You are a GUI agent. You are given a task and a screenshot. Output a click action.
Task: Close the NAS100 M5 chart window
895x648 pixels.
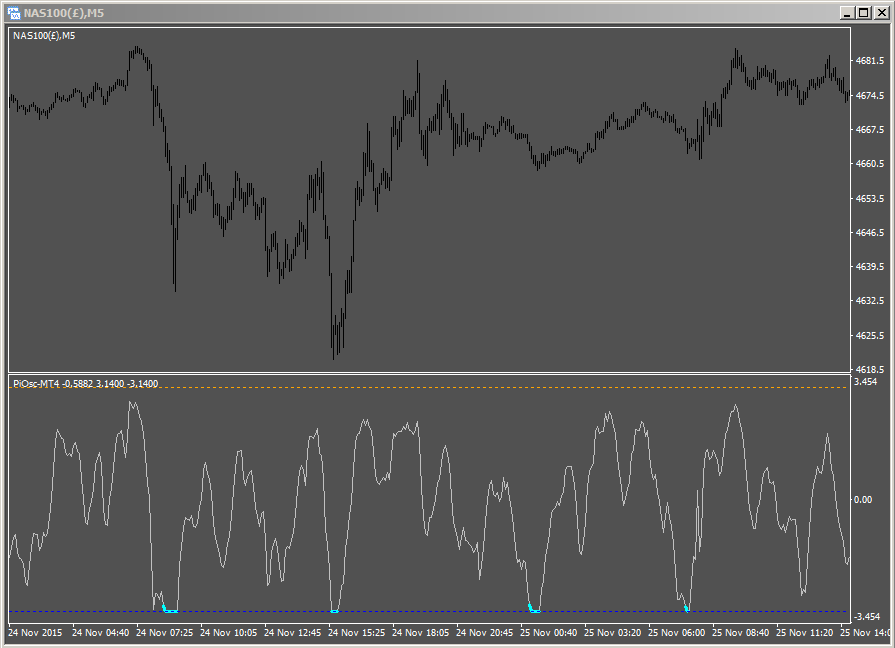[x=880, y=12]
